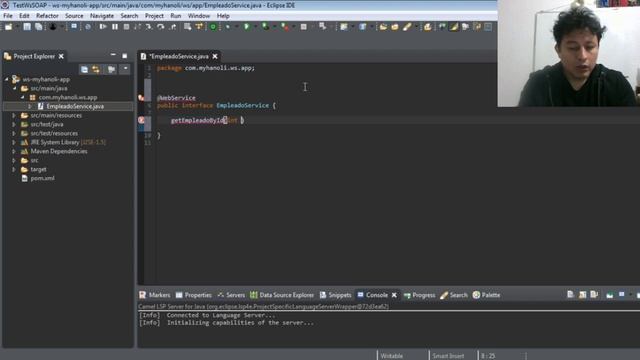Click the Step Over debug icon

coord(161,27)
